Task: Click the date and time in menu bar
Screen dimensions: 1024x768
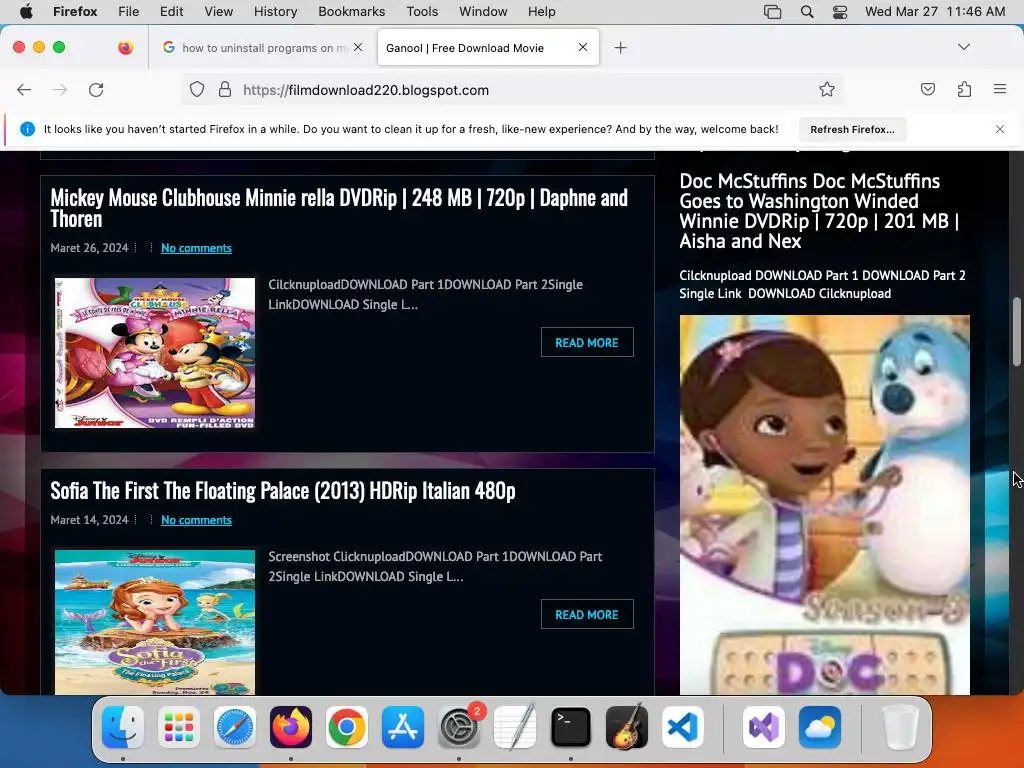Action: [x=935, y=11]
